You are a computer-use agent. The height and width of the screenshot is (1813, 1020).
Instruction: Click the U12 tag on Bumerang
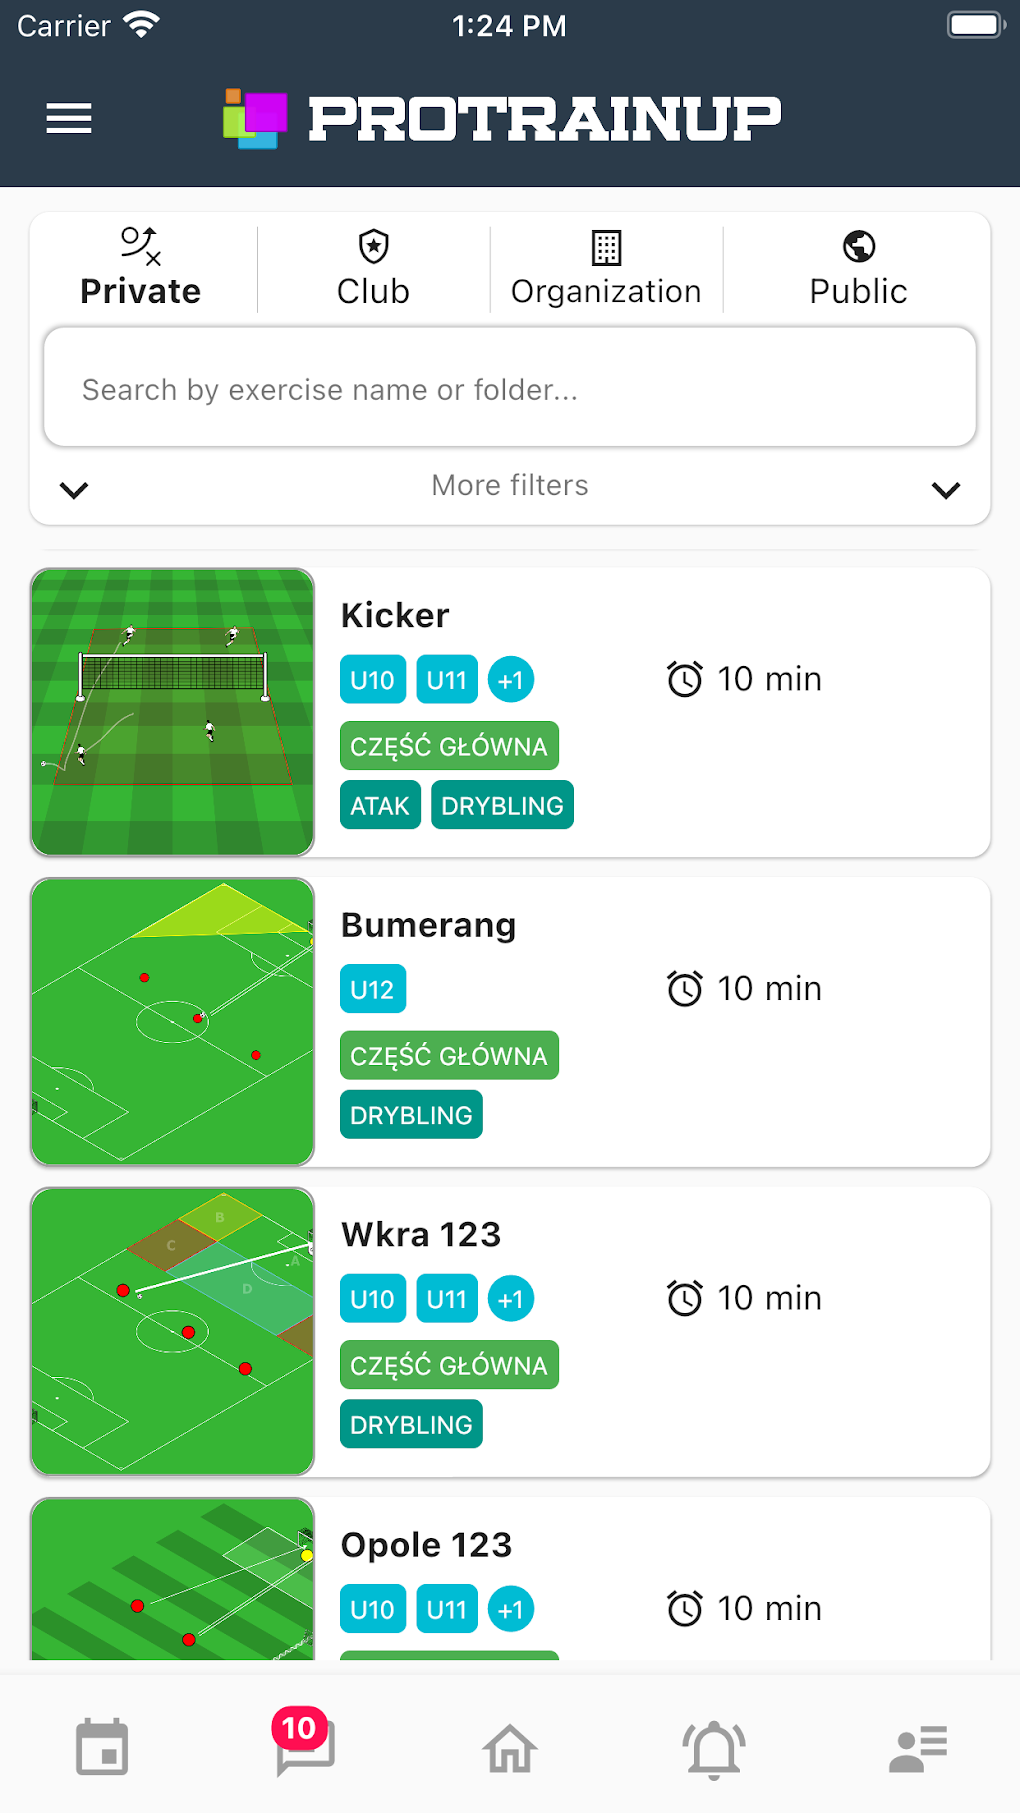(372, 988)
